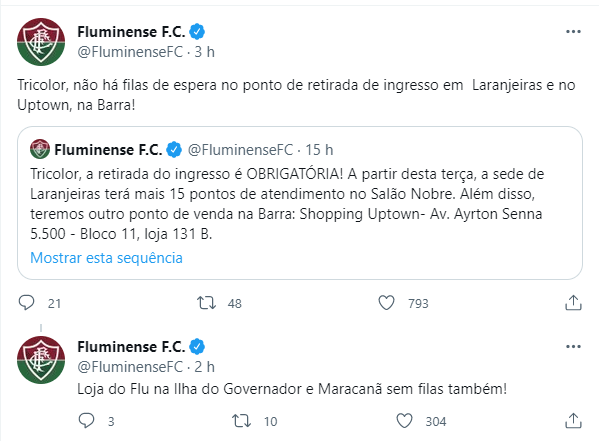Open Fluminense avatar on the second tweet
599x441 pixels.
pos(41,360)
